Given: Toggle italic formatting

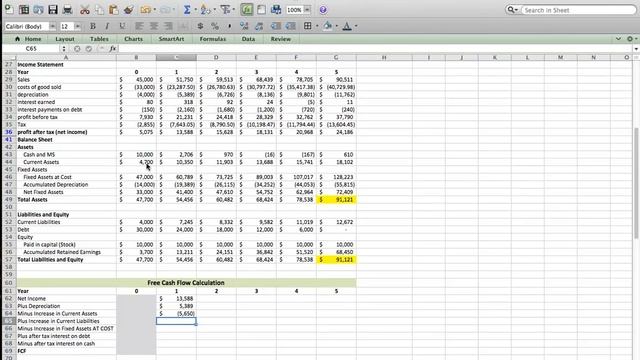Looking at the screenshot, I should [x=107, y=26].
